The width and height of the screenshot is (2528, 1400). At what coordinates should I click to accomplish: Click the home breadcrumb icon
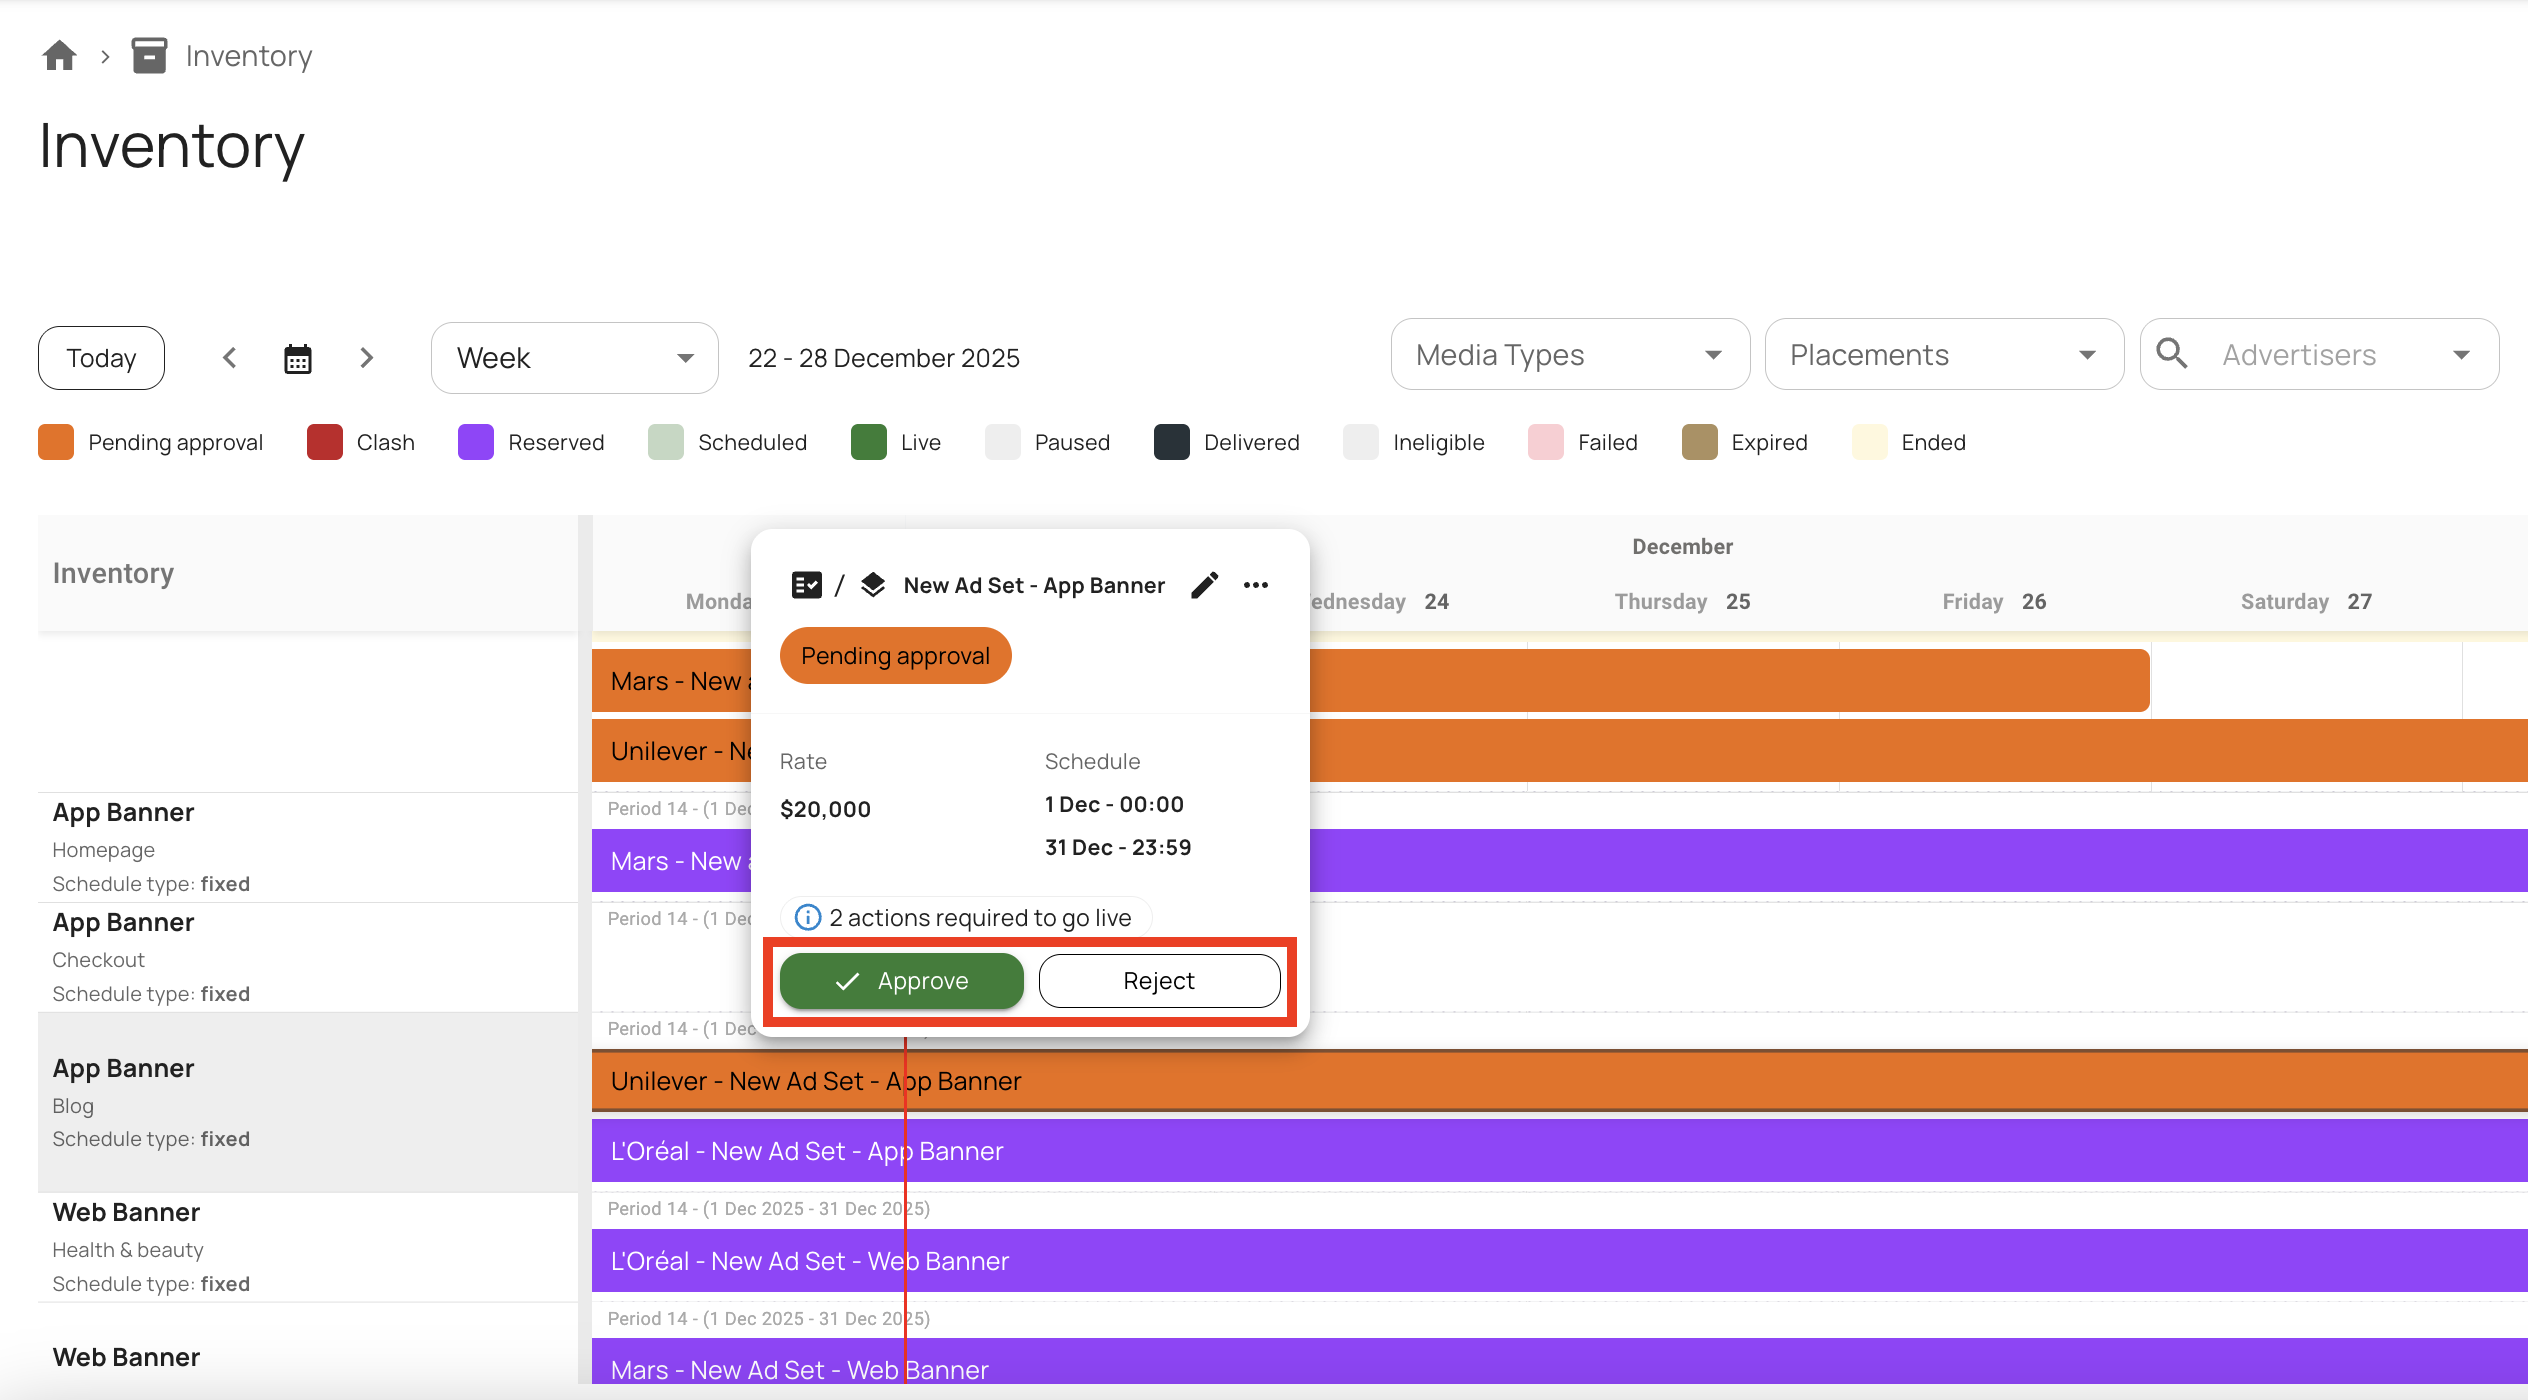tap(59, 56)
